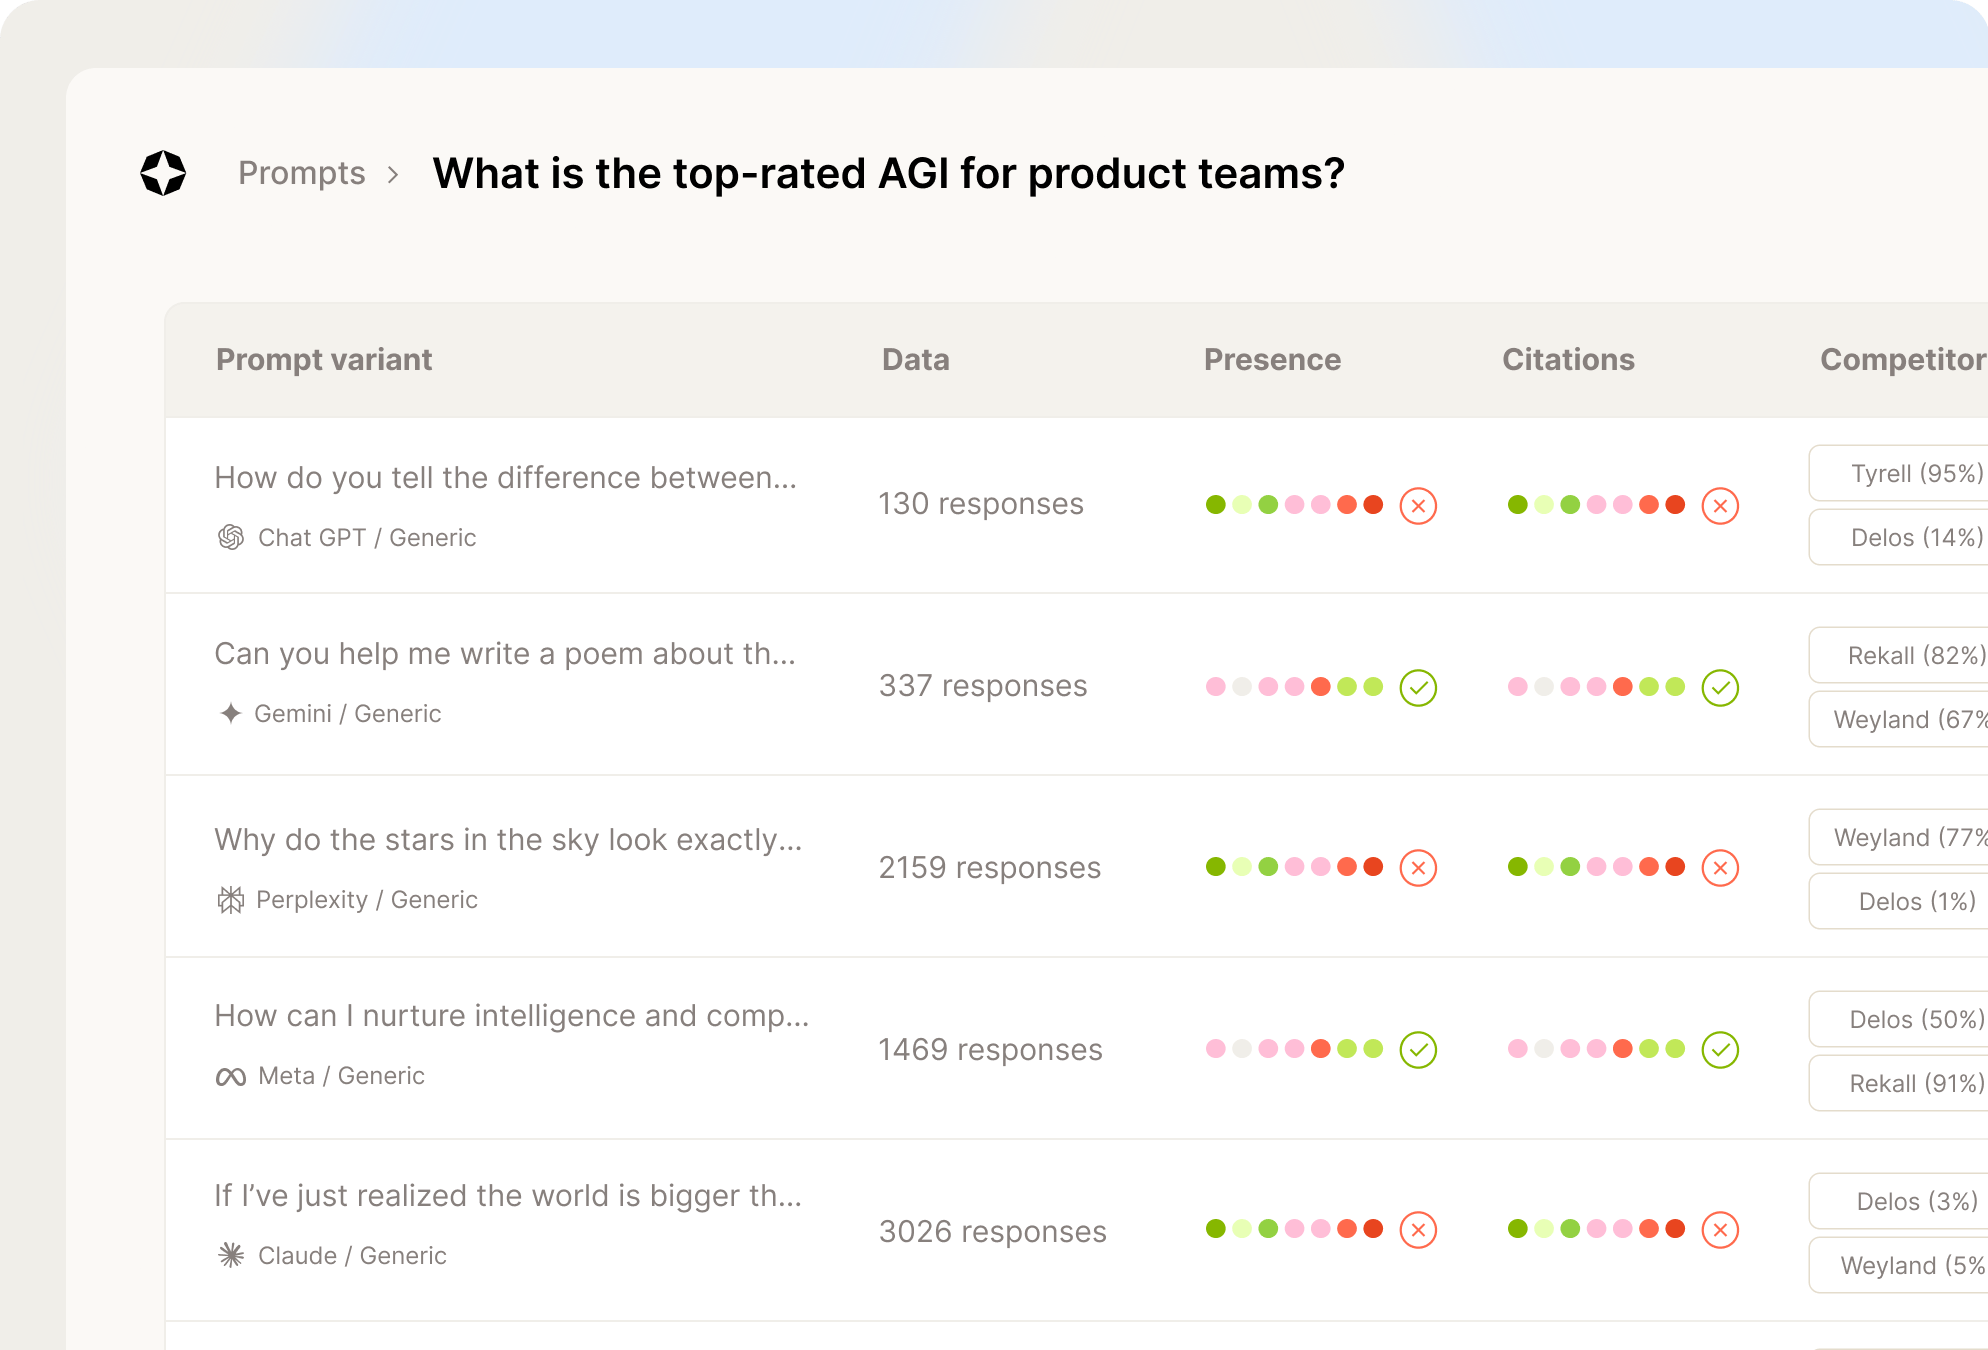Image resolution: width=1988 pixels, height=1350 pixels.
Task: Click the red X citation status for Chat GPT row
Action: (x=1721, y=506)
